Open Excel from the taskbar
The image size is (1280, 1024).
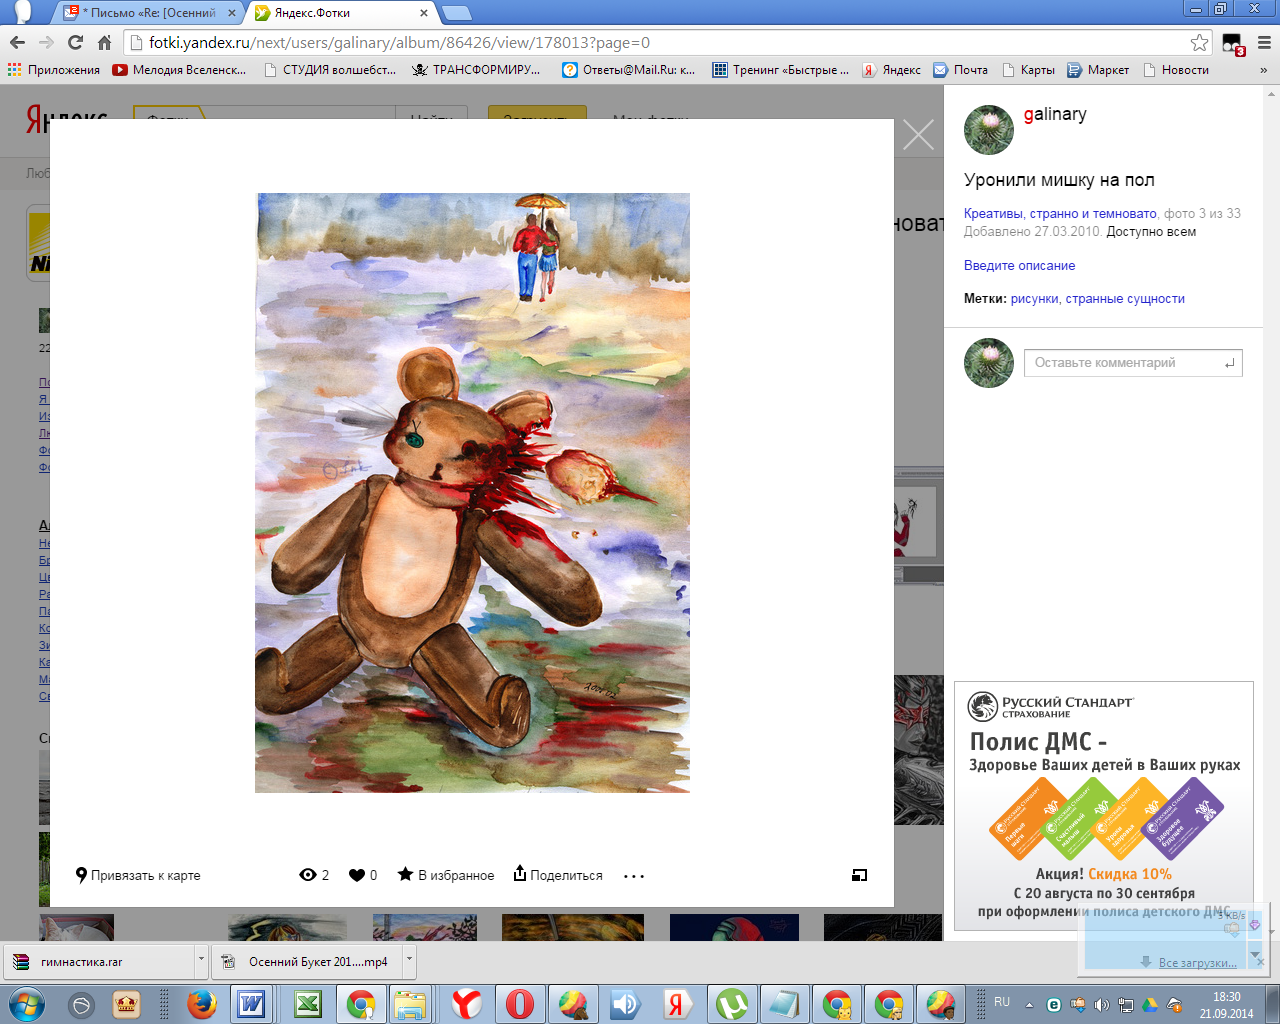coord(306,1003)
